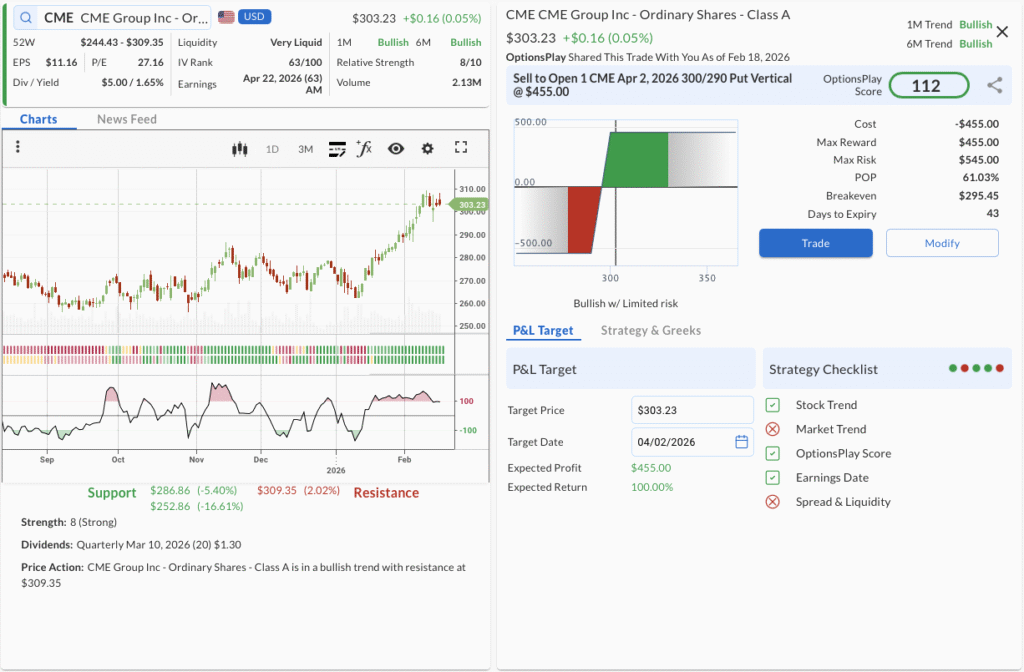The image size is (1024, 672).
Task: Click the Modify button
Action: point(942,243)
